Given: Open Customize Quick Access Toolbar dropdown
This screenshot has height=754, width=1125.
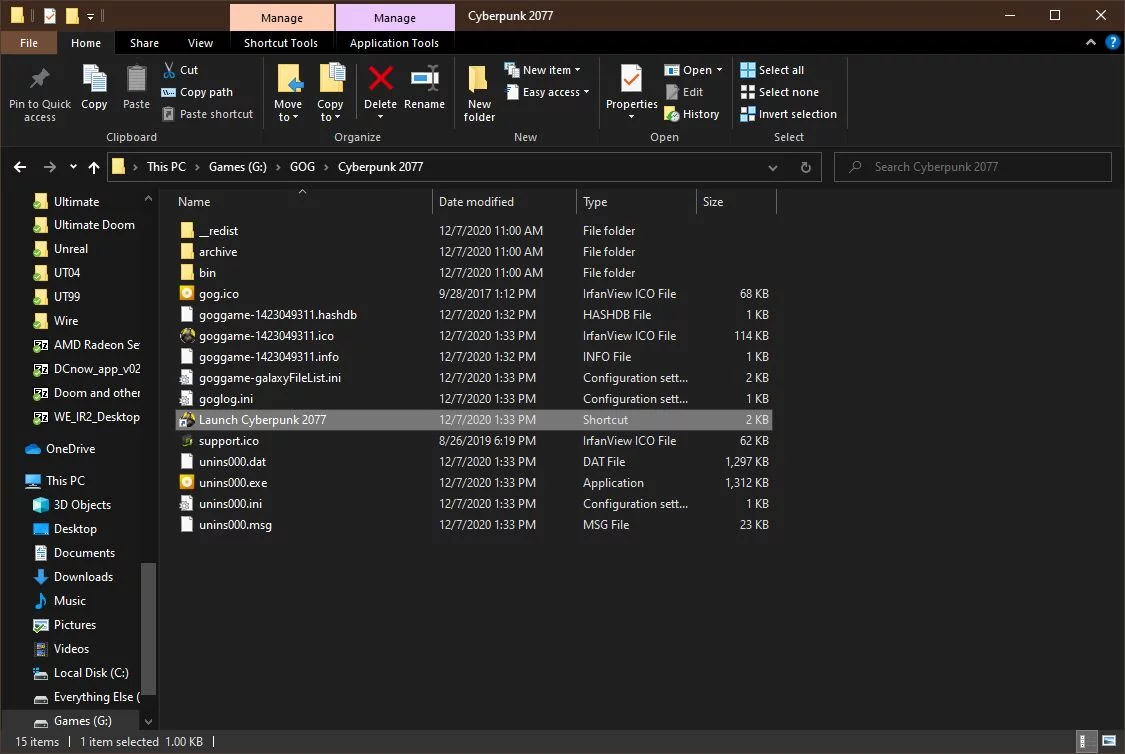Looking at the screenshot, I should click(90, 16).
